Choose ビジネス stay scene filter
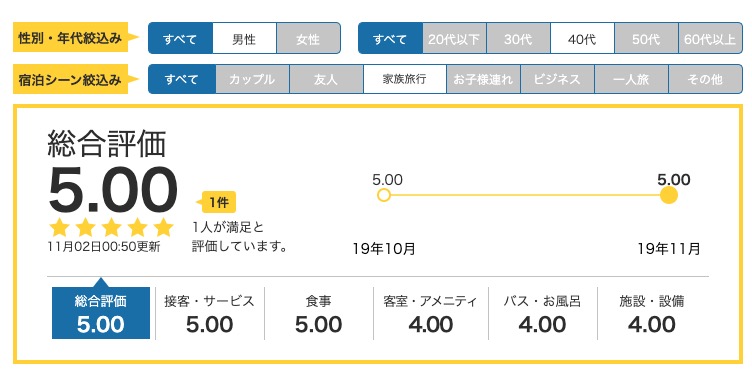 (x=557, y=79)
